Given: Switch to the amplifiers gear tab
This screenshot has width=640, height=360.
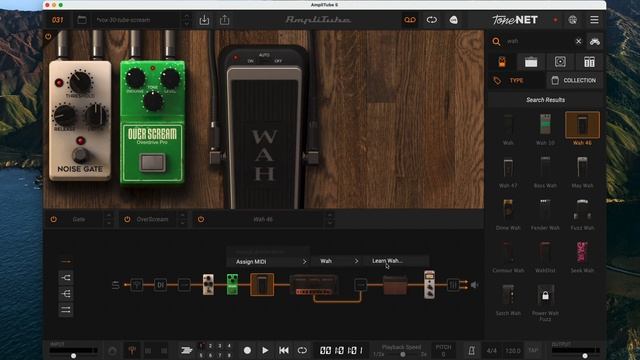Looking at the screenshot, I should (531, 62).
